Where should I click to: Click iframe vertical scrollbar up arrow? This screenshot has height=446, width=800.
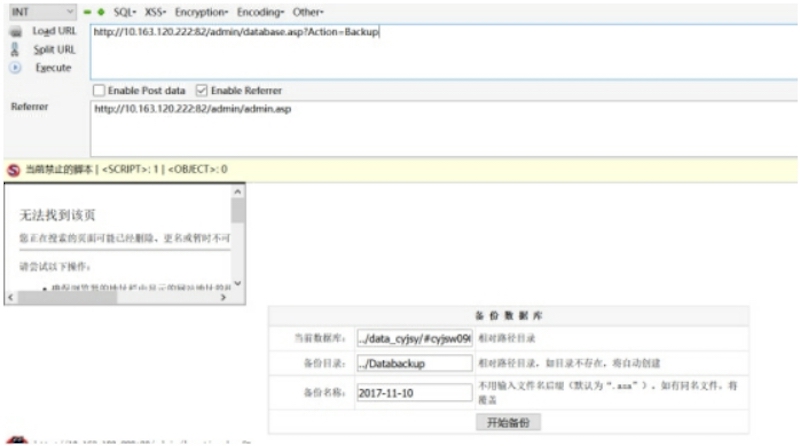pos(238,190)
